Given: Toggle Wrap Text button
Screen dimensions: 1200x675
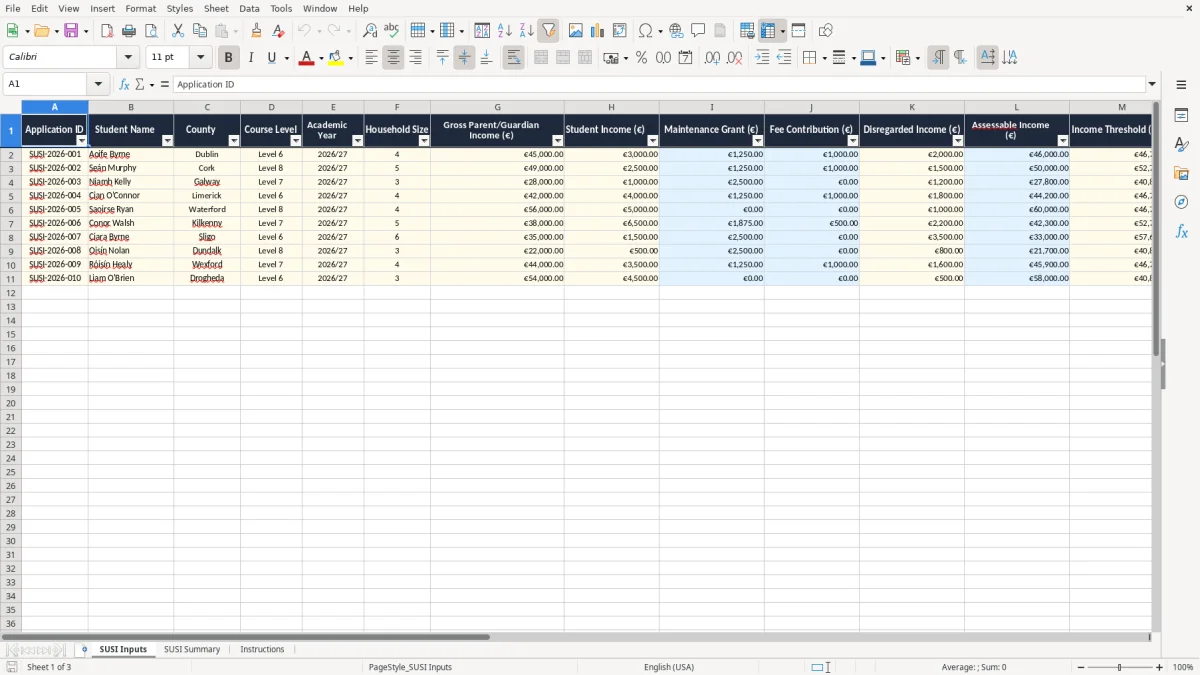Looking at the screenshot, I should tap(514, 58).
